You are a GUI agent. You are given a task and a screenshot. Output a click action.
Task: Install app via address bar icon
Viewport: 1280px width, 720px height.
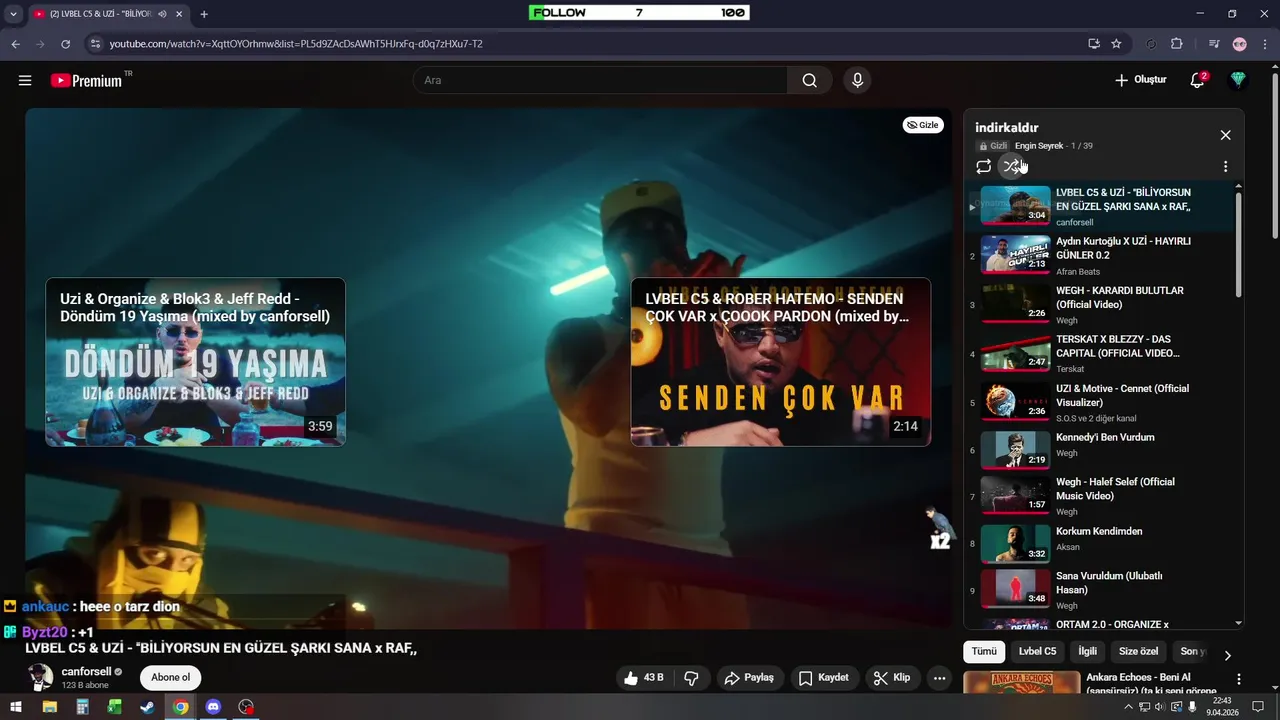[1094, 44]
